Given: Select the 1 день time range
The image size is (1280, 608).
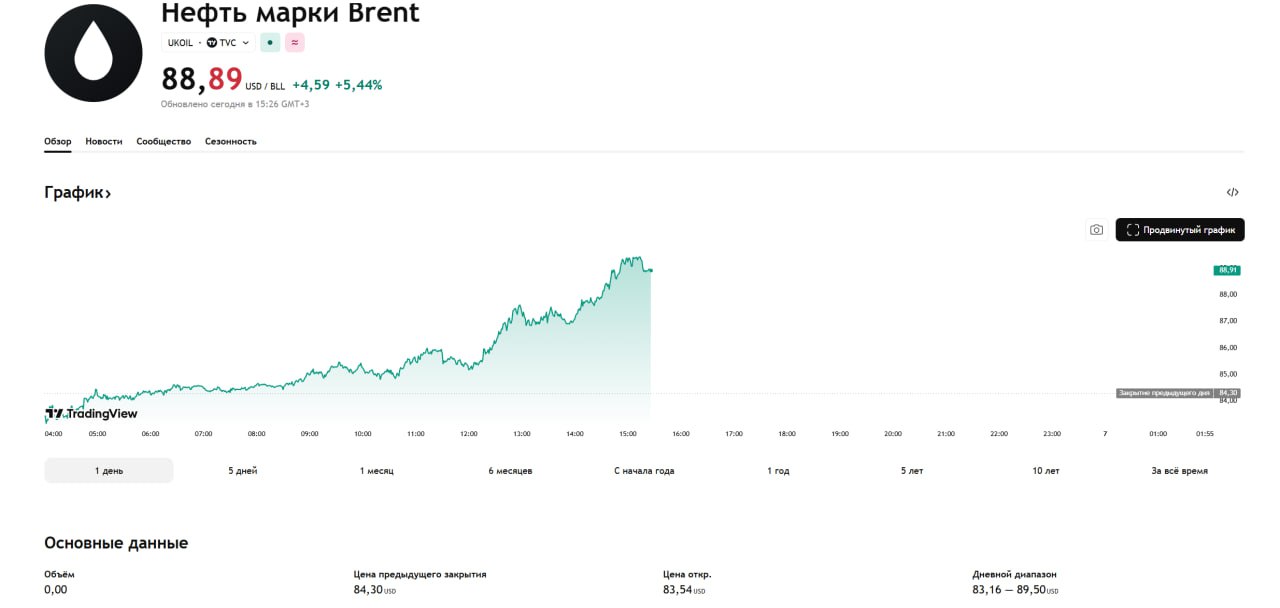Looking at the screenshot, I should click(x=109, y=470).
